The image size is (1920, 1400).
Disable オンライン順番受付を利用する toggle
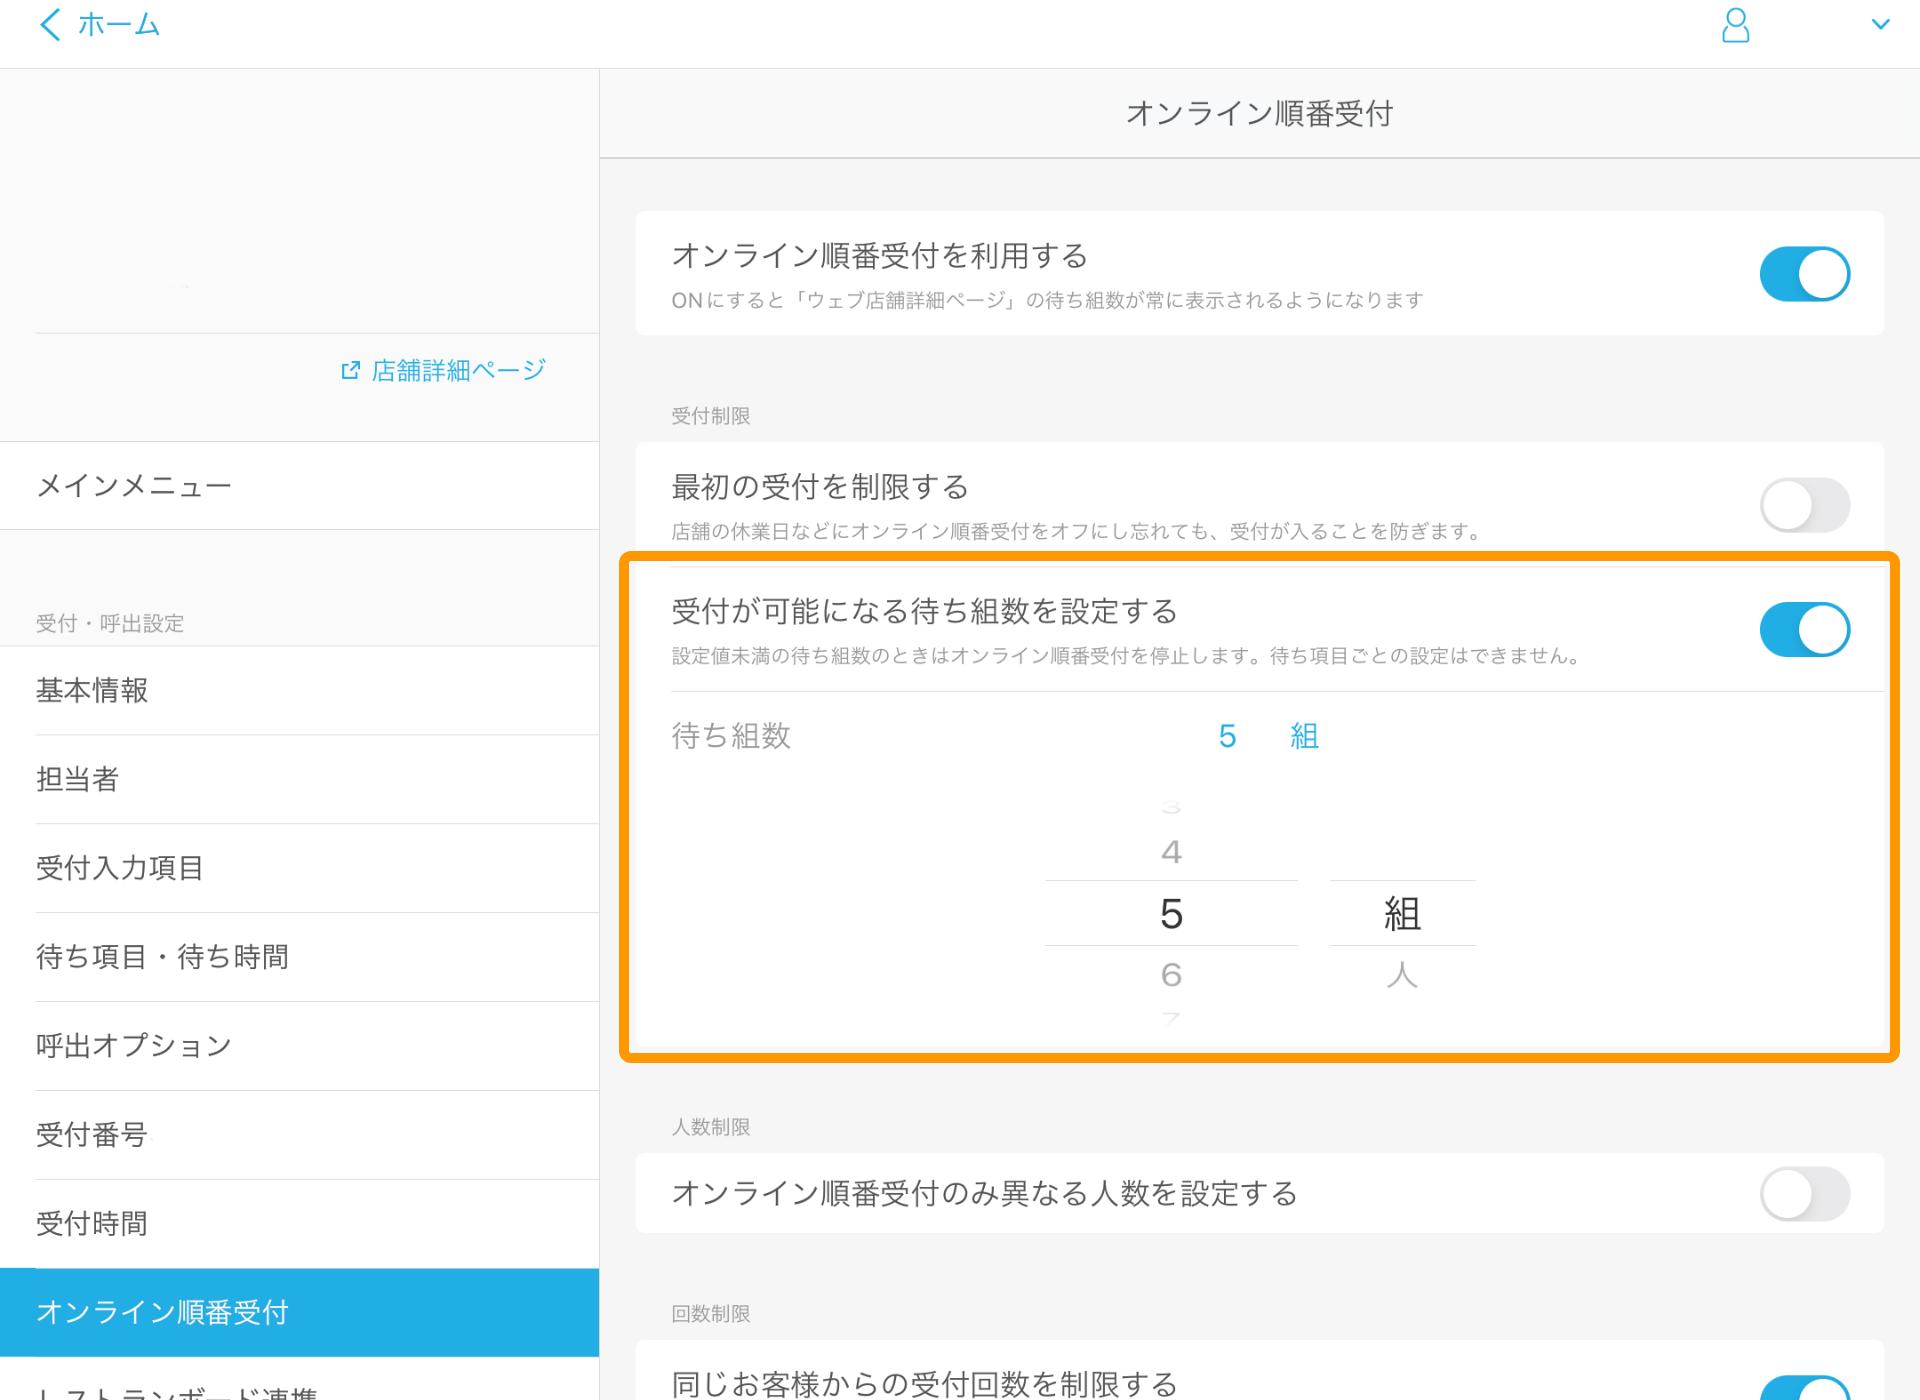tap(1804, 274)
